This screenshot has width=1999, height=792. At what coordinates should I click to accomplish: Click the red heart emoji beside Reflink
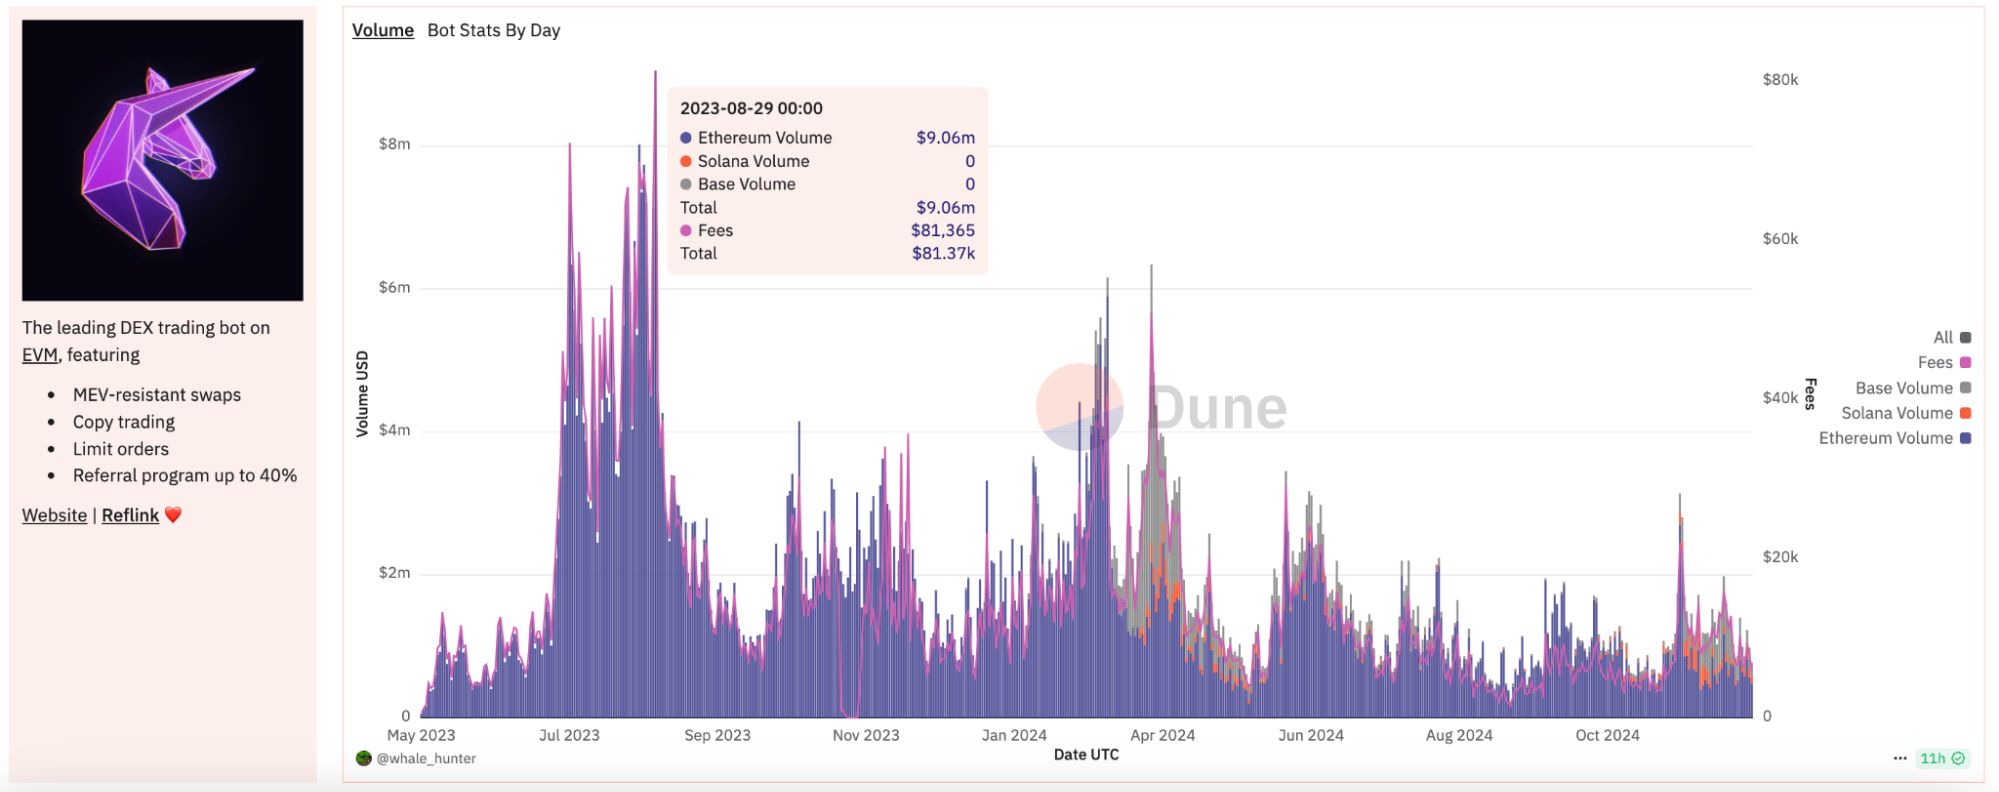coord(173,515)
